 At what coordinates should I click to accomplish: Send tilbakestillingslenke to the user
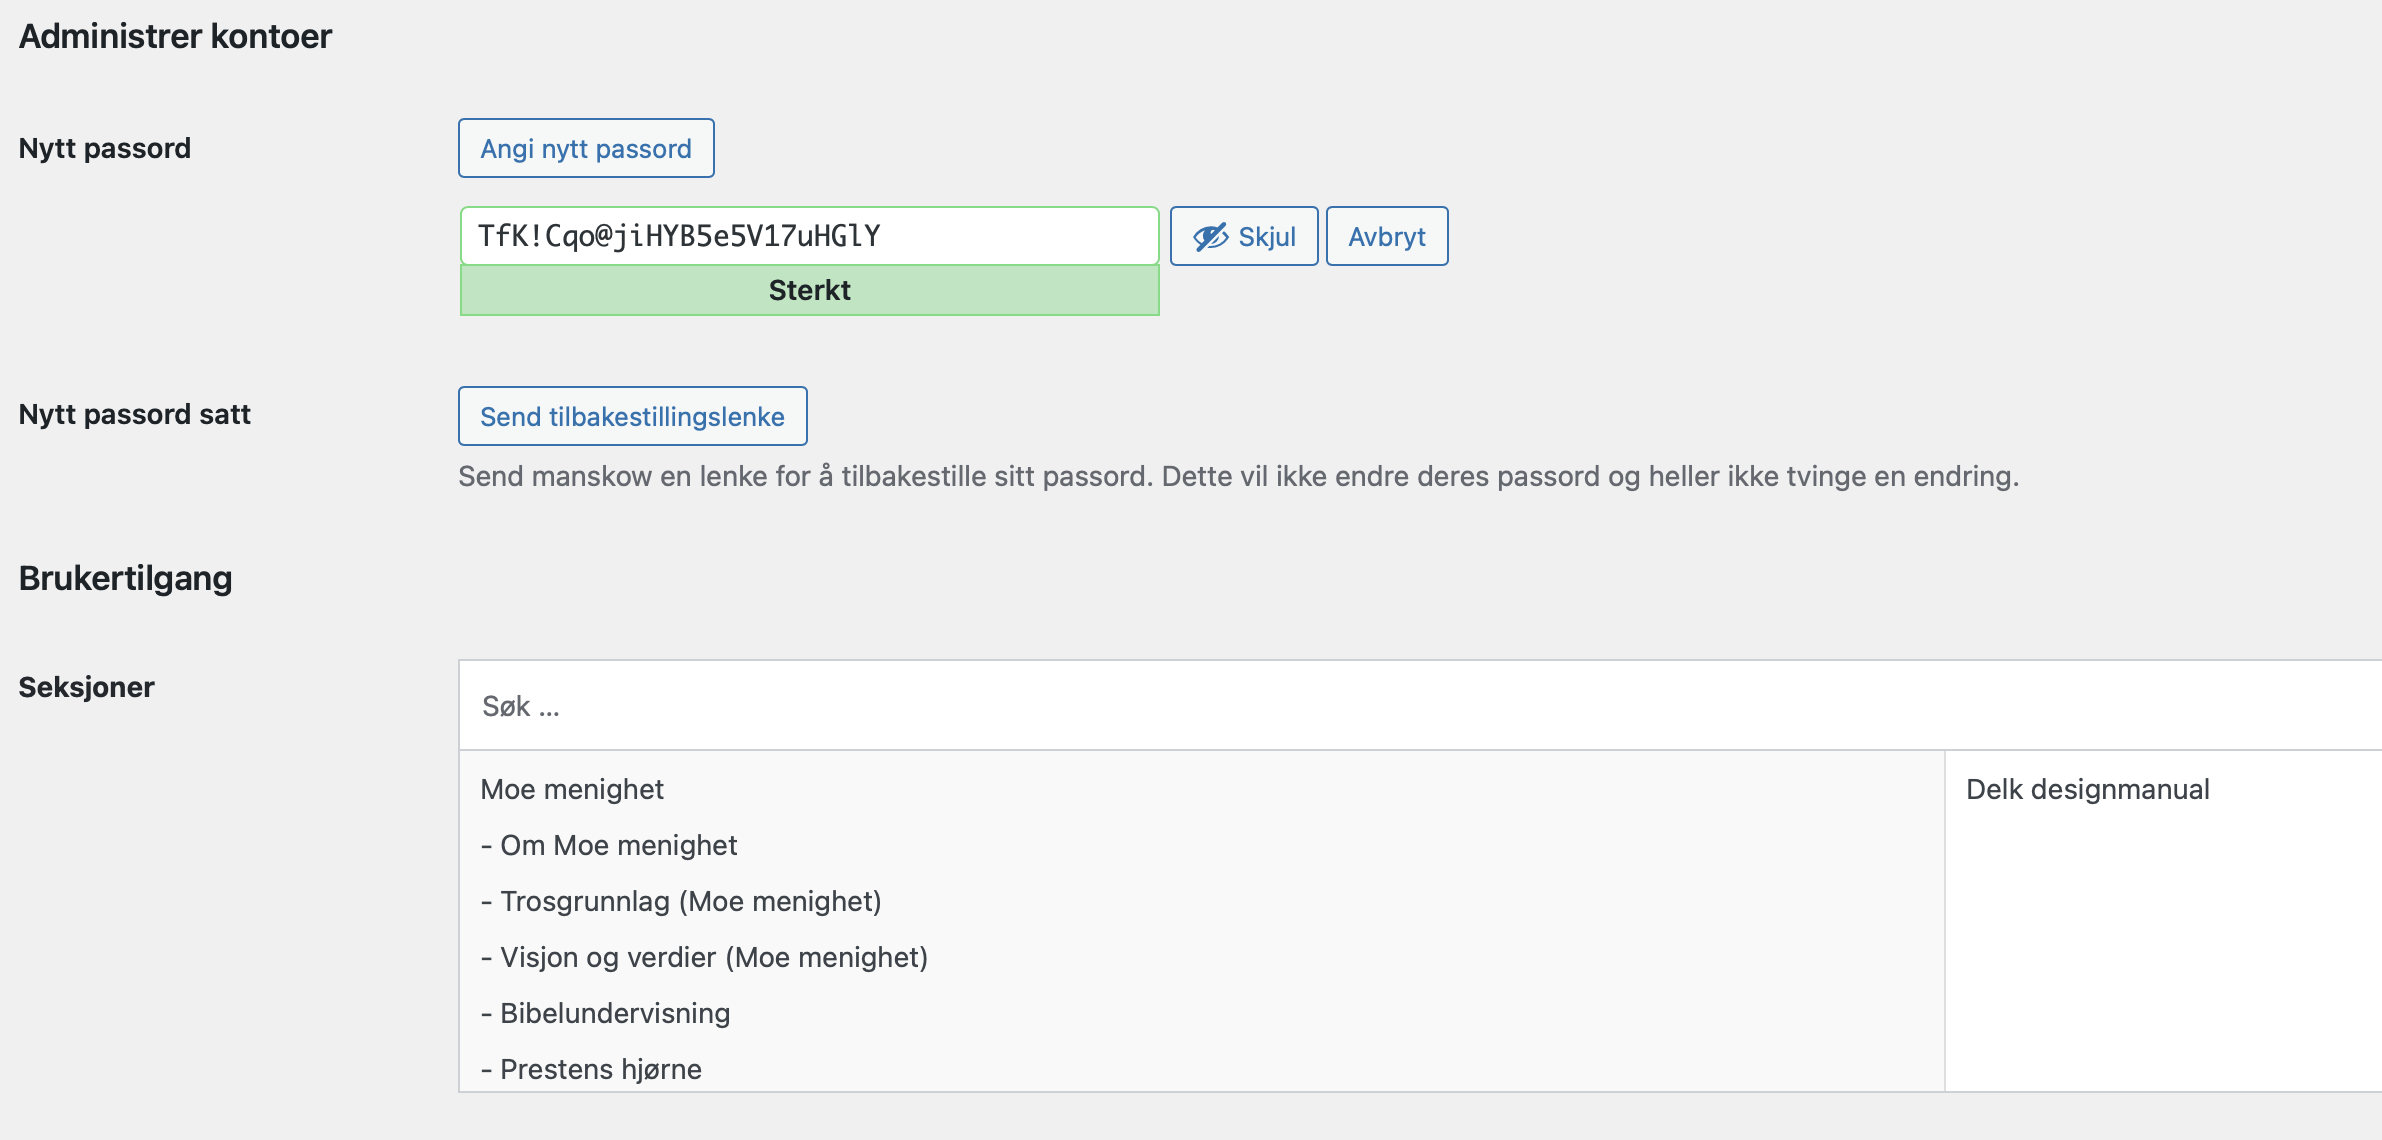tap(632, 416)
